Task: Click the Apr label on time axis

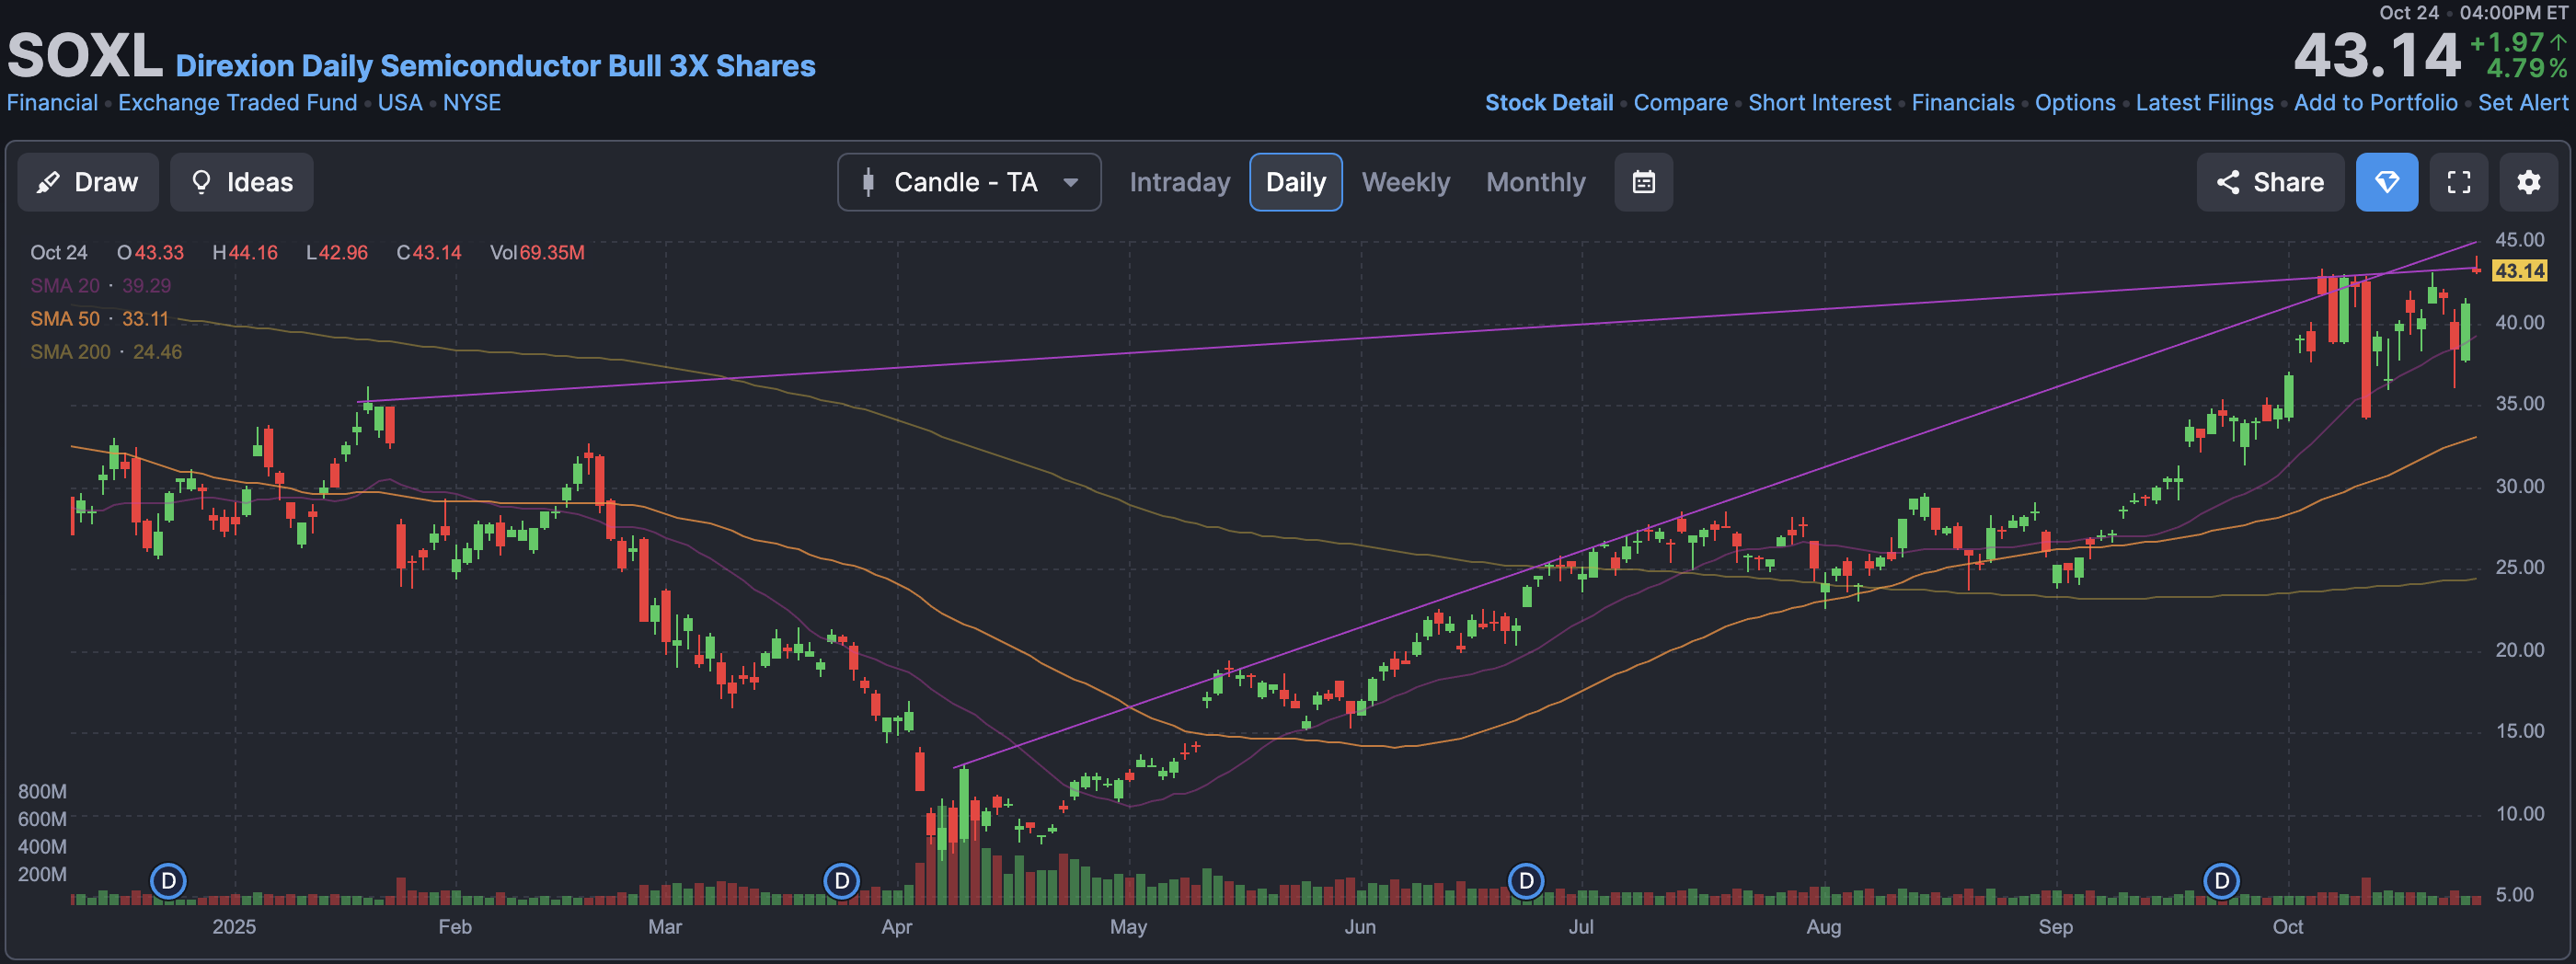Action: click(897, 927)
